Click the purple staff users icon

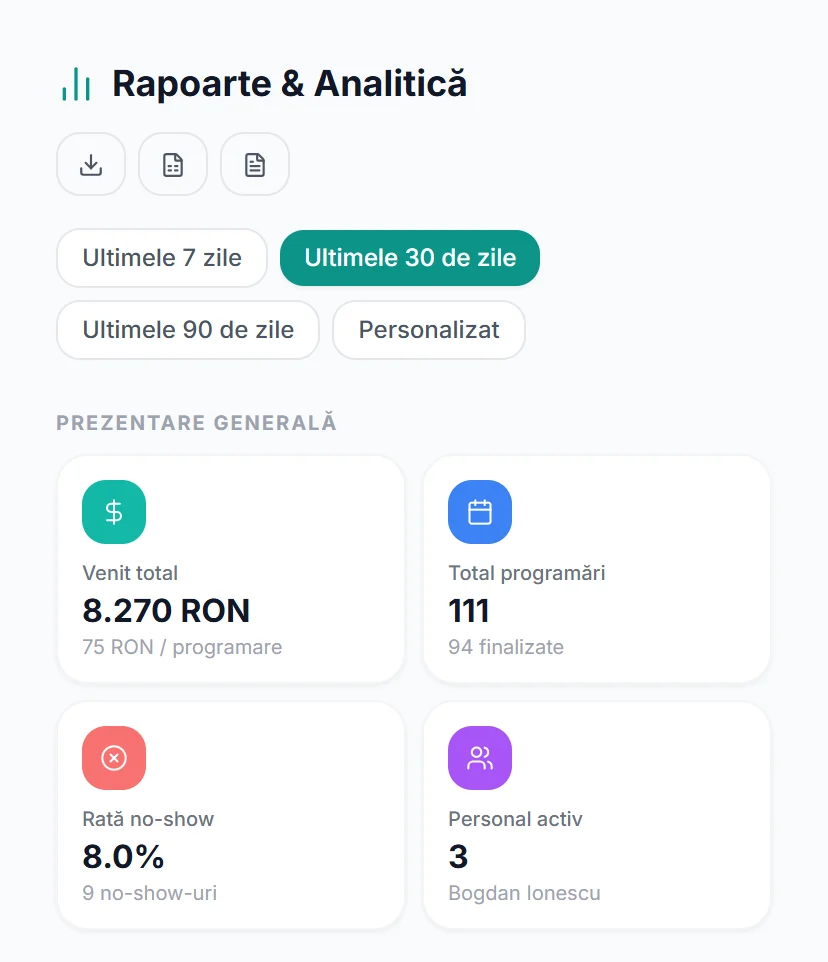point(480,758)
